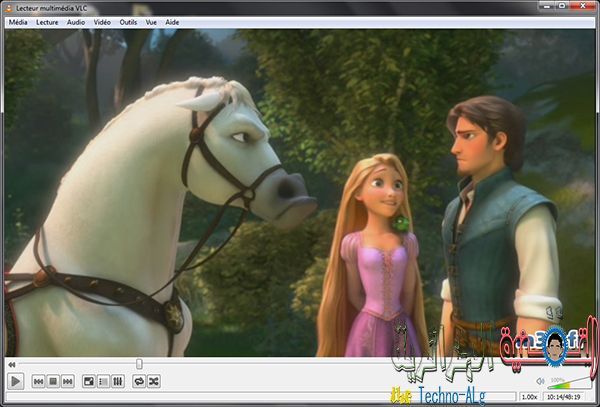Click the VLC cone icon in title bar
This screenshot has width=600, height=407.
pyautogui.click(x=9, y=8)
